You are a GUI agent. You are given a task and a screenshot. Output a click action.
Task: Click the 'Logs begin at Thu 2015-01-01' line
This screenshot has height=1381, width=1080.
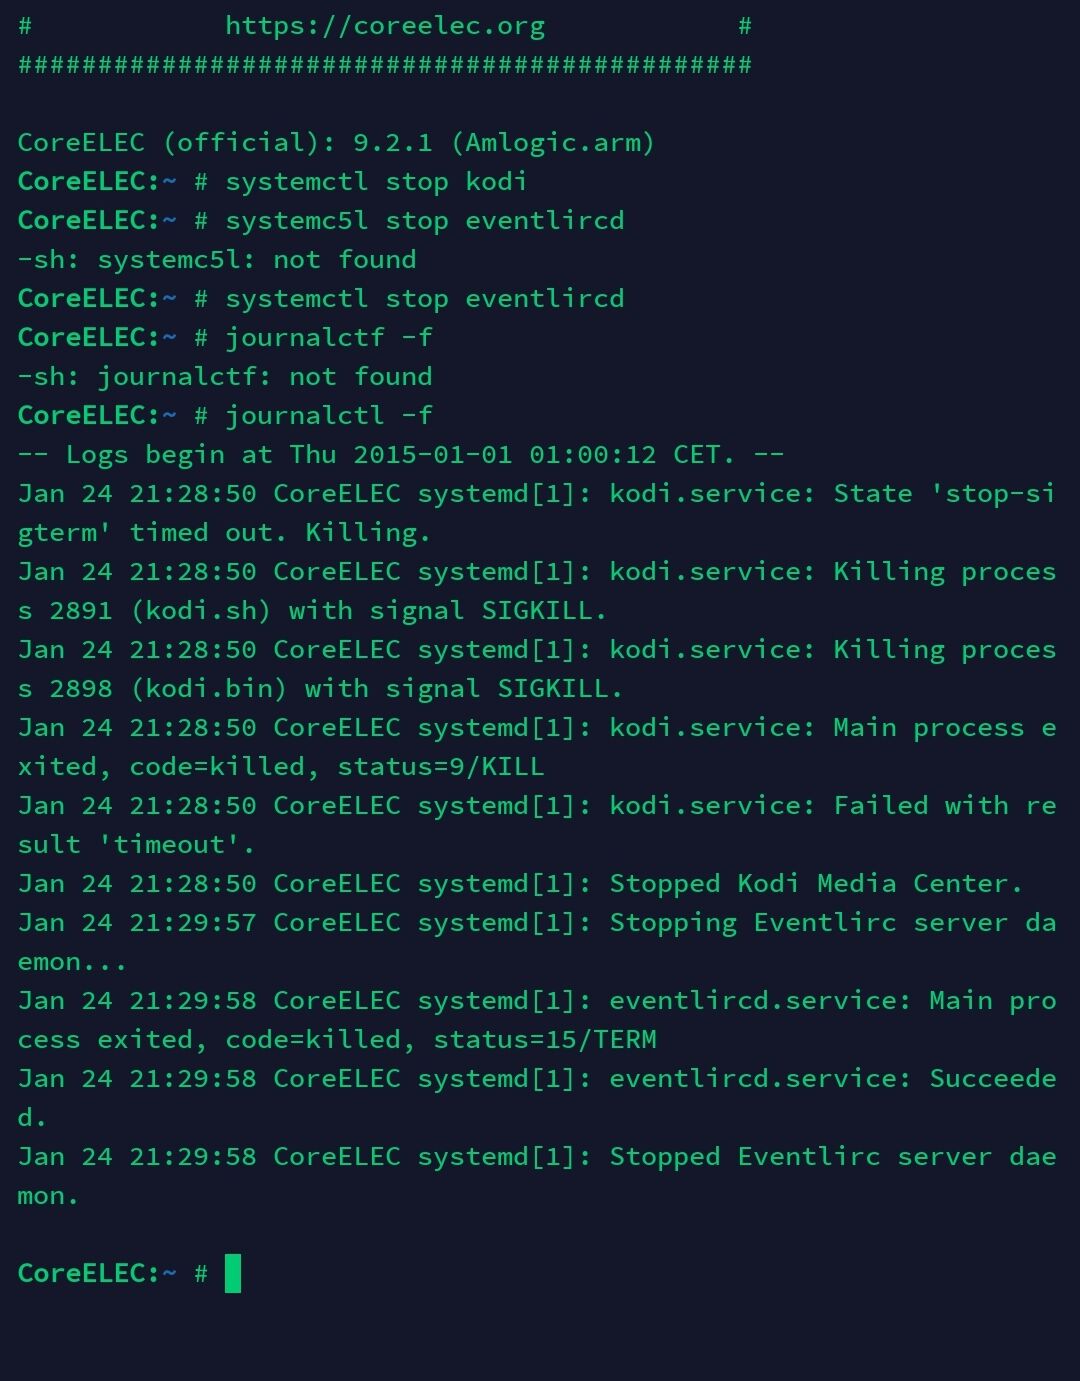[x=400, y=455]
